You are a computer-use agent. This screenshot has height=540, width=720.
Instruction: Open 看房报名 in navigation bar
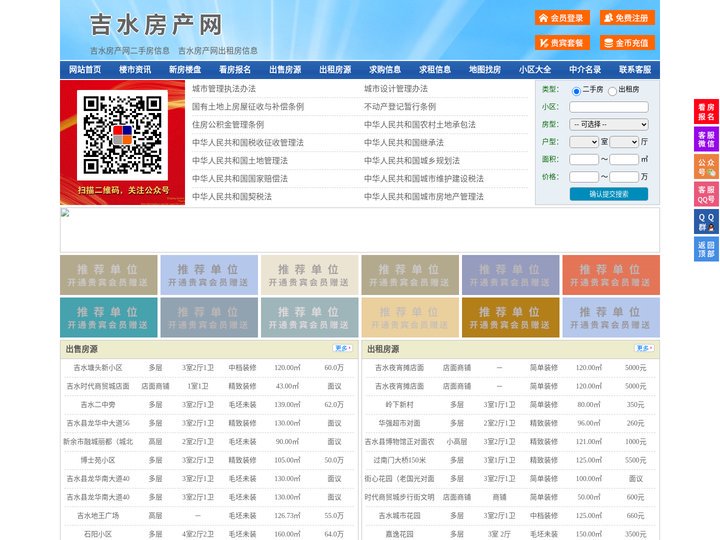235,70
